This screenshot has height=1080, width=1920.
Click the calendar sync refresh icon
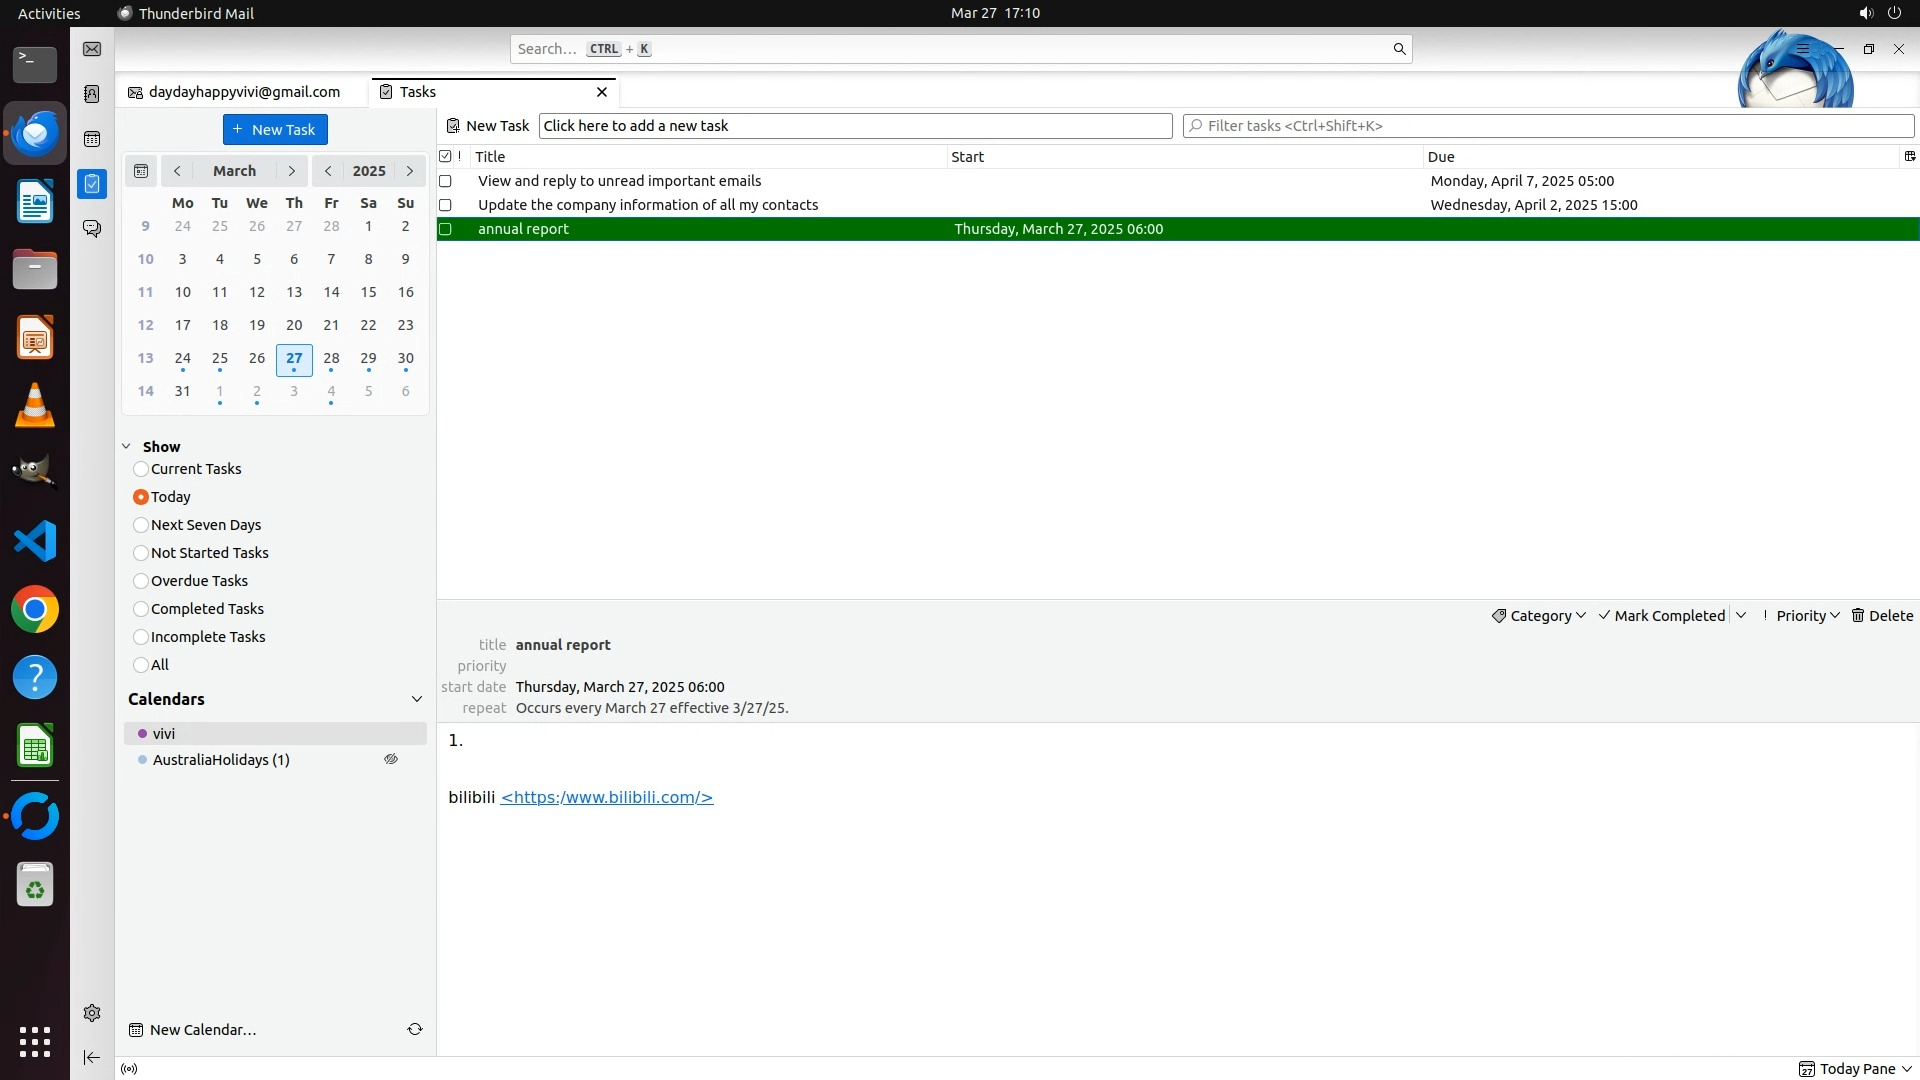tap(415, 1029)
